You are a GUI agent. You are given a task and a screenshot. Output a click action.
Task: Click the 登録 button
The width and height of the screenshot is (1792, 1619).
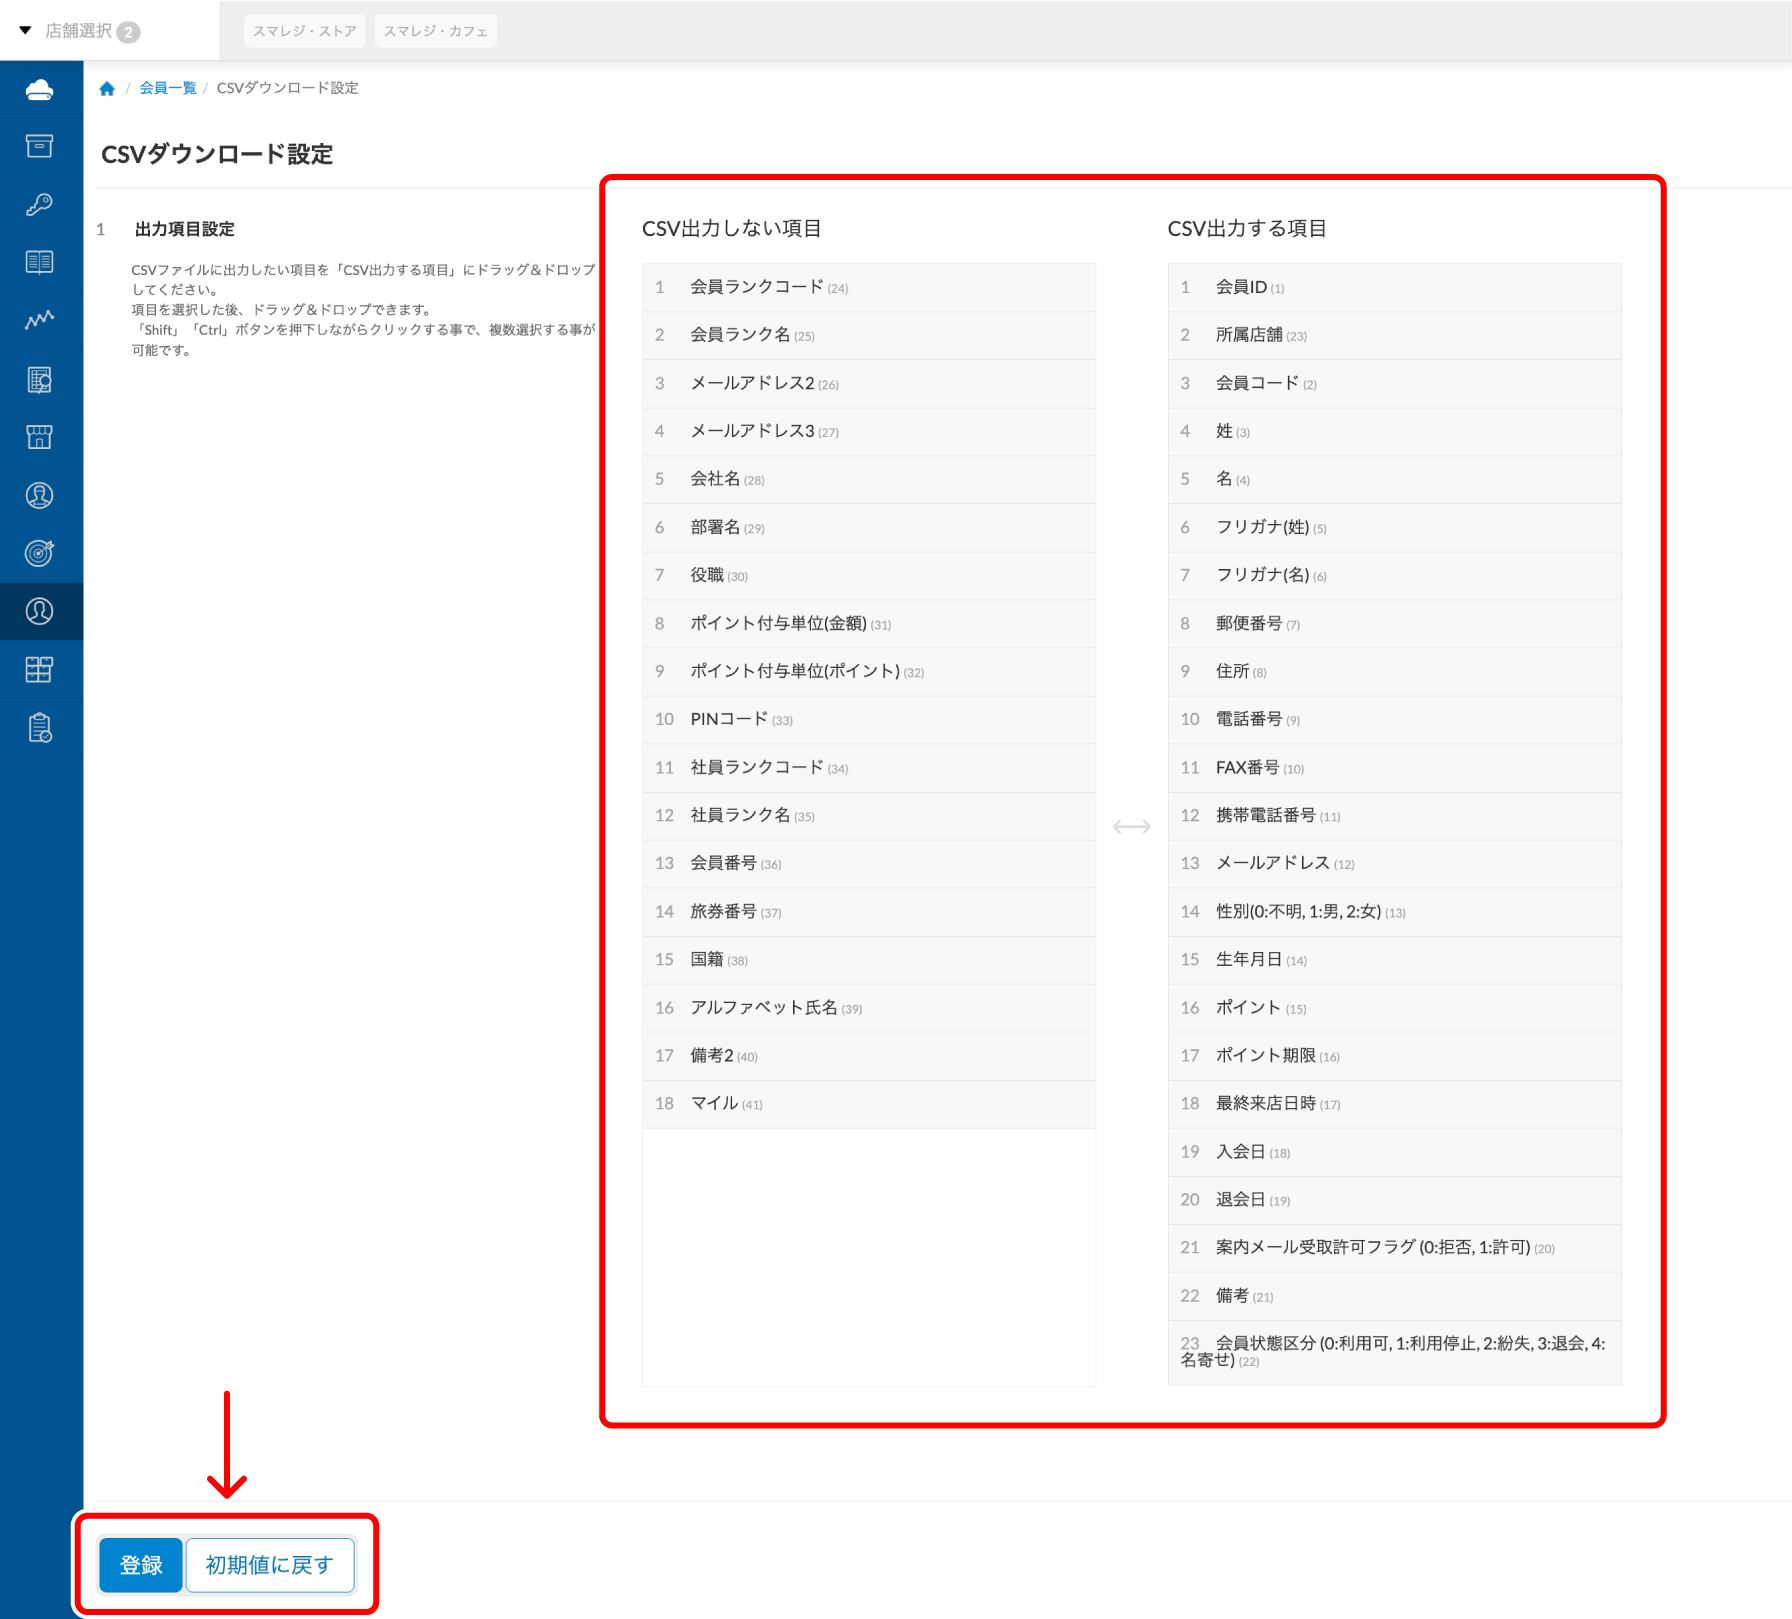tap(141, 1565)
